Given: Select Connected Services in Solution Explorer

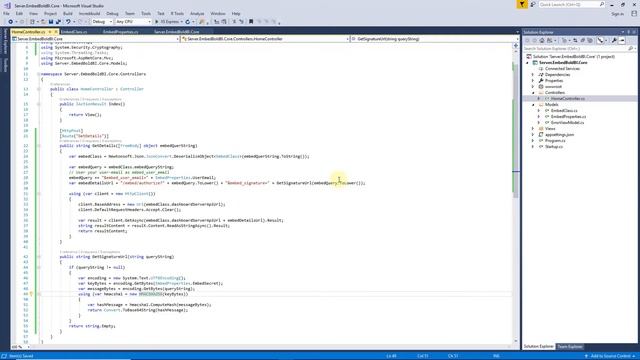Looking at the screenshot, I should click(562, 69).
